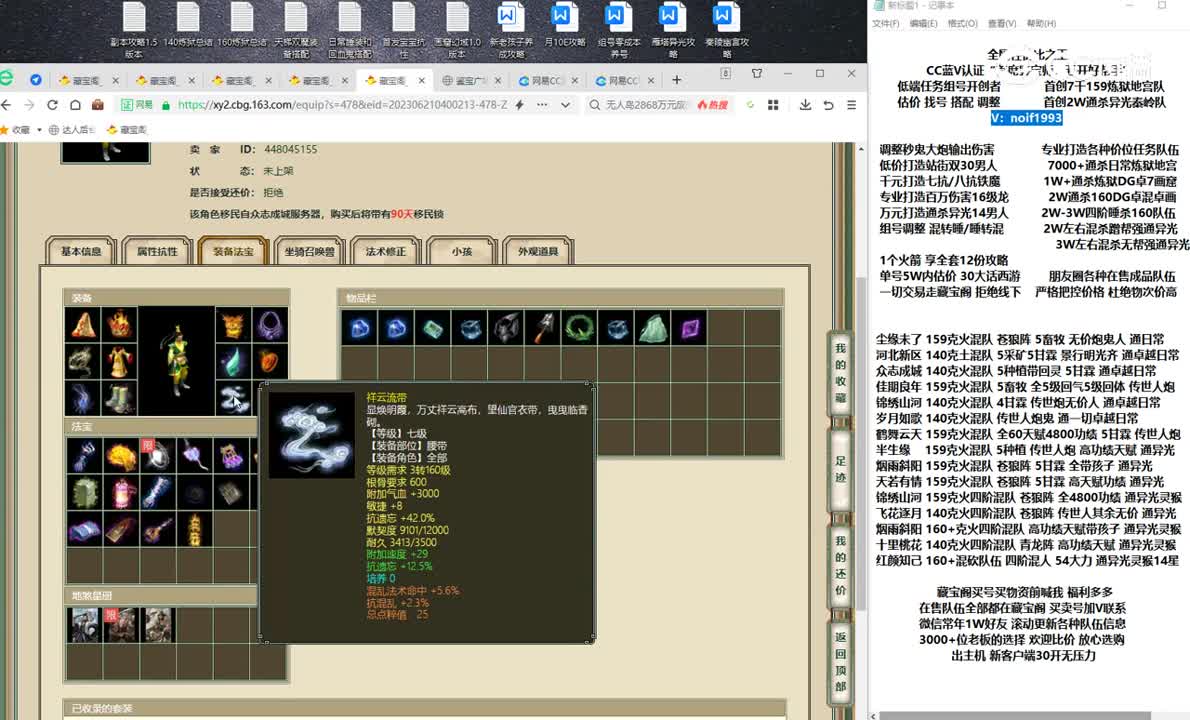The width and height of the screenshot is (1190, 720).
Task: Click the browser search input field
Action: tap(645, 105)
